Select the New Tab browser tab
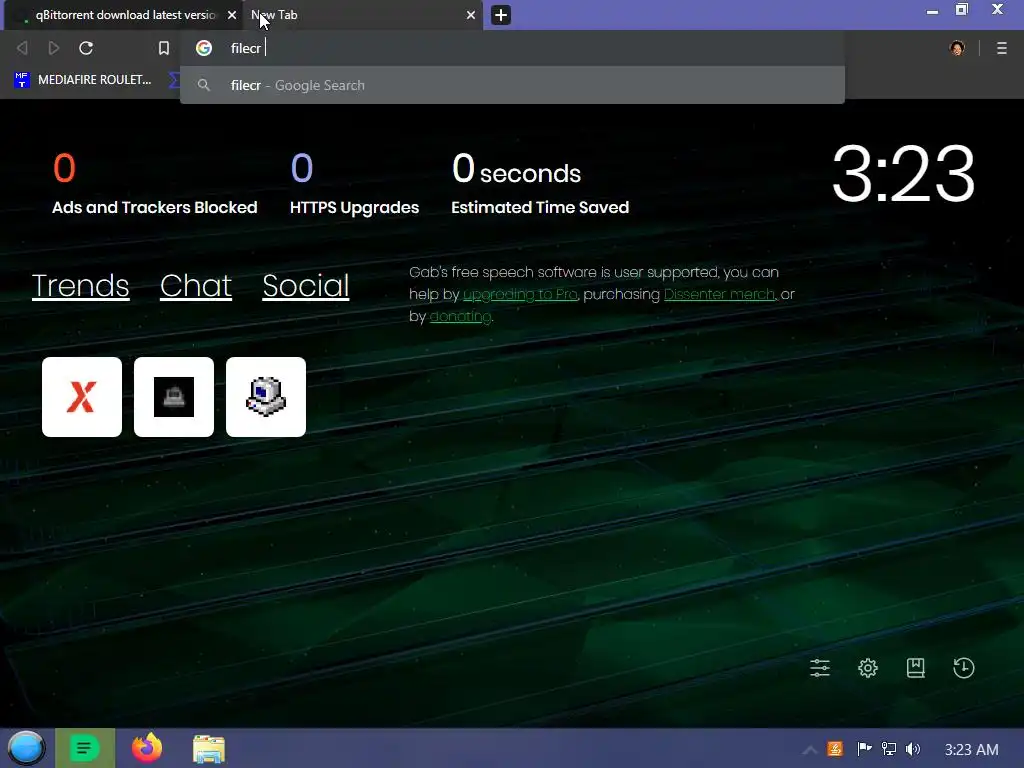Screen dimensions: 1024x768 (x=362, y=15)
